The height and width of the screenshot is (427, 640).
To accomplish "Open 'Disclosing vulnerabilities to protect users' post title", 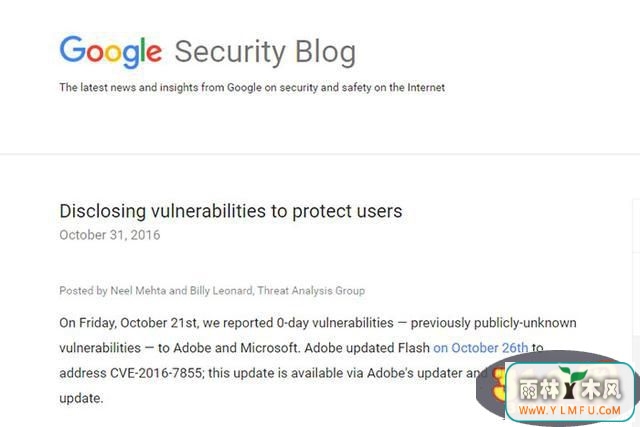I will [x=231, y=211].
